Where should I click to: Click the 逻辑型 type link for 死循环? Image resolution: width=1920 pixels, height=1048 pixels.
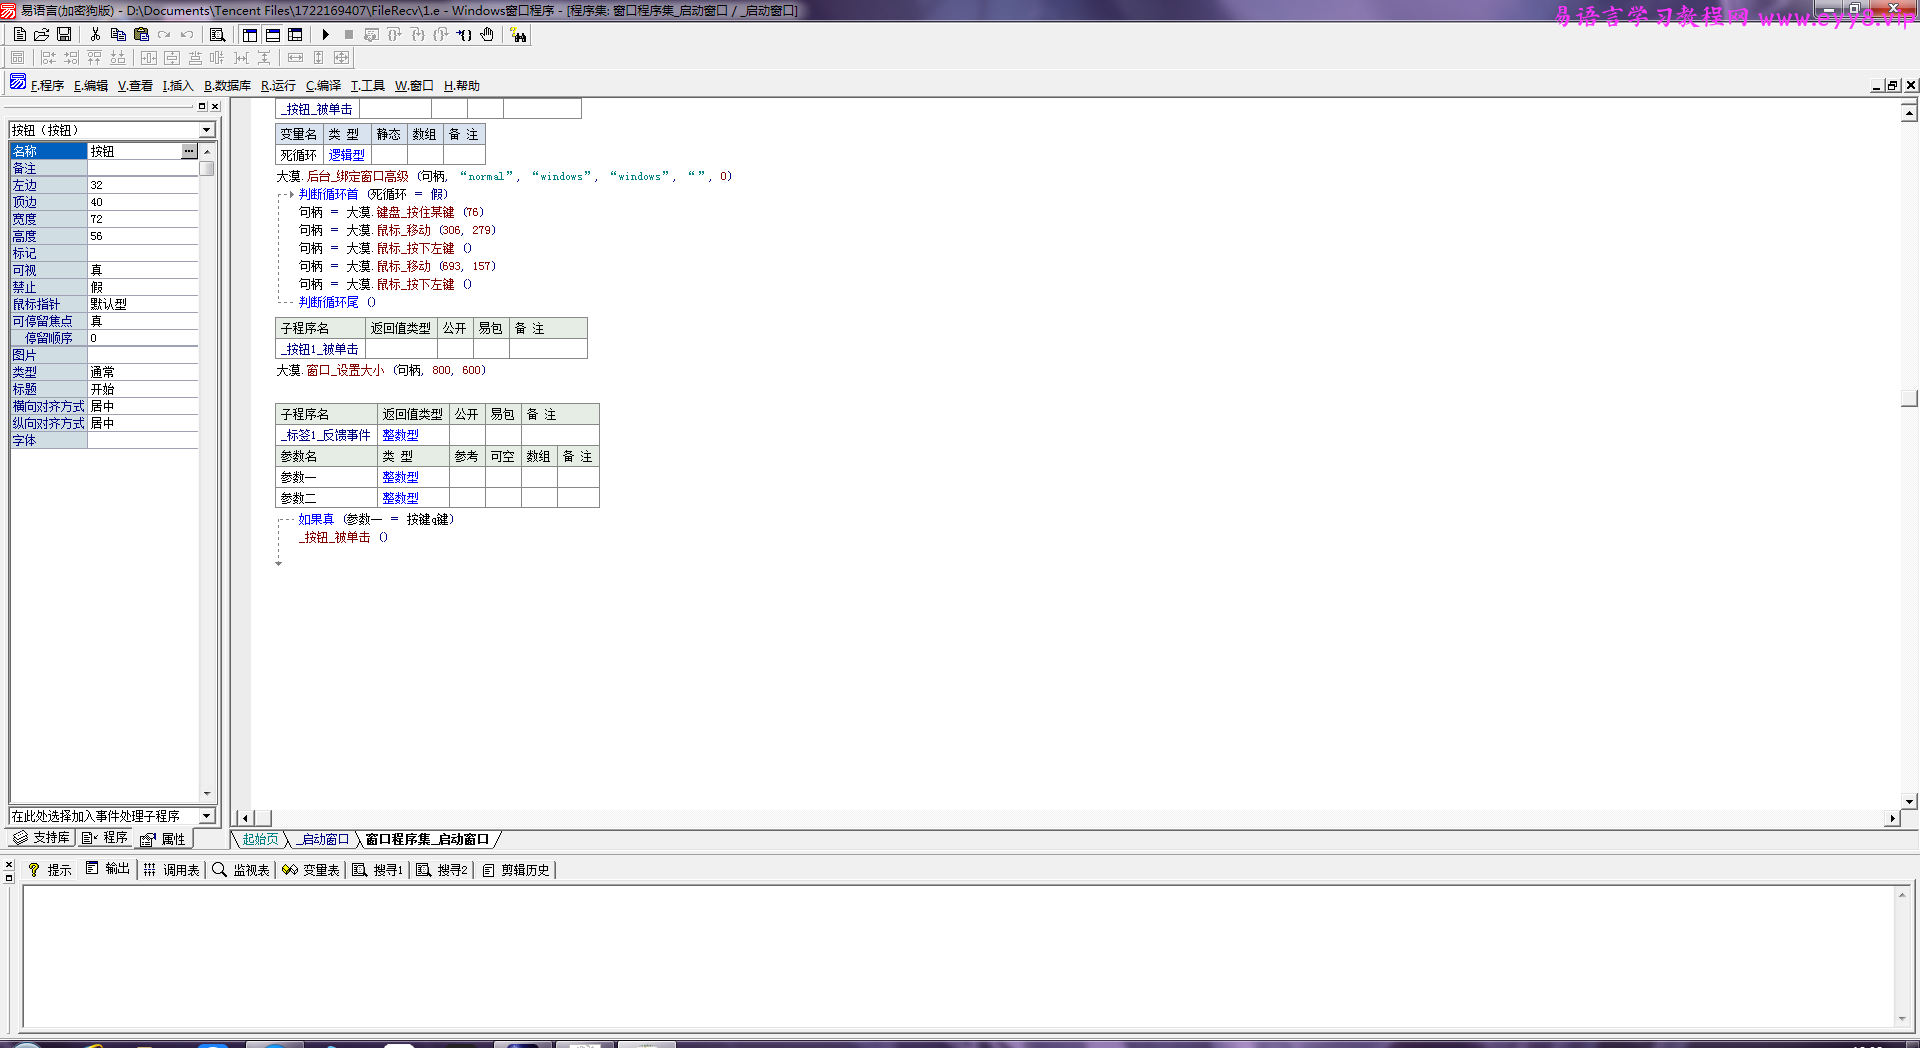pyautogui.click(x=347, y=155)
